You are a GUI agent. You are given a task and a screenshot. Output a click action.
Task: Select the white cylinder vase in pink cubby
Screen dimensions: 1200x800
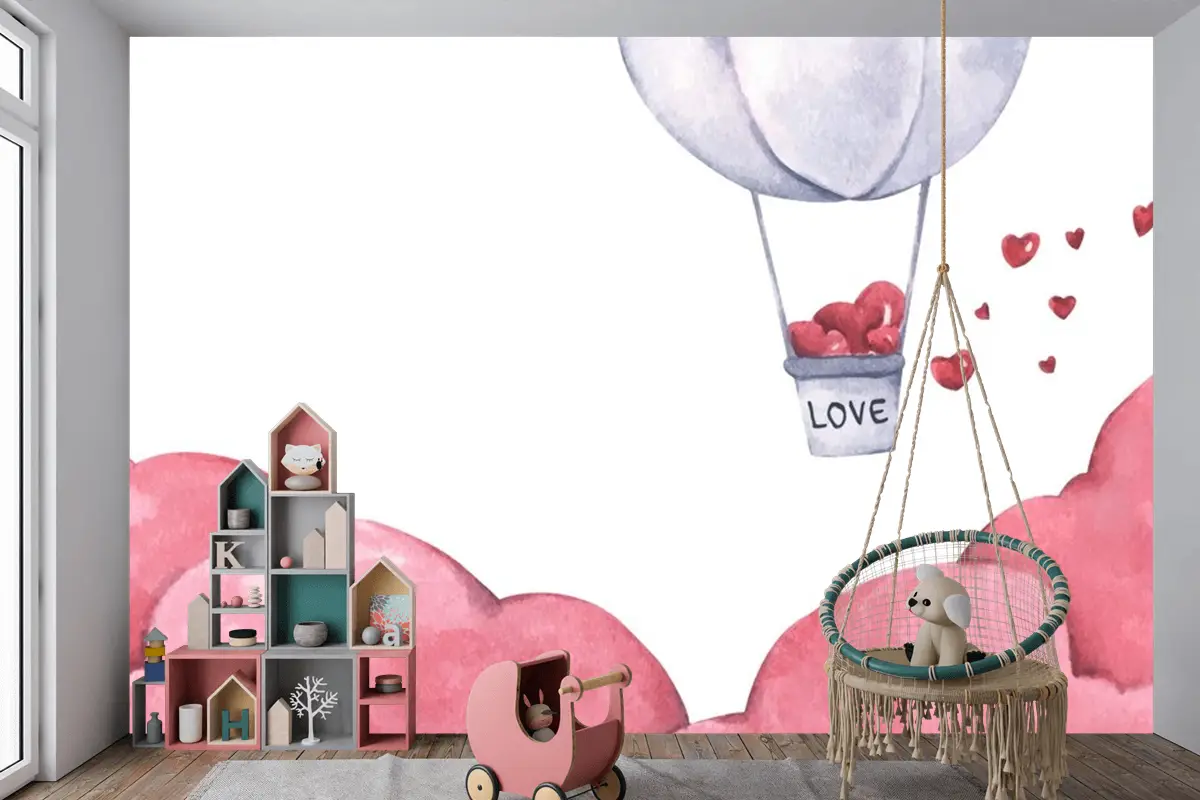(190, 722)
